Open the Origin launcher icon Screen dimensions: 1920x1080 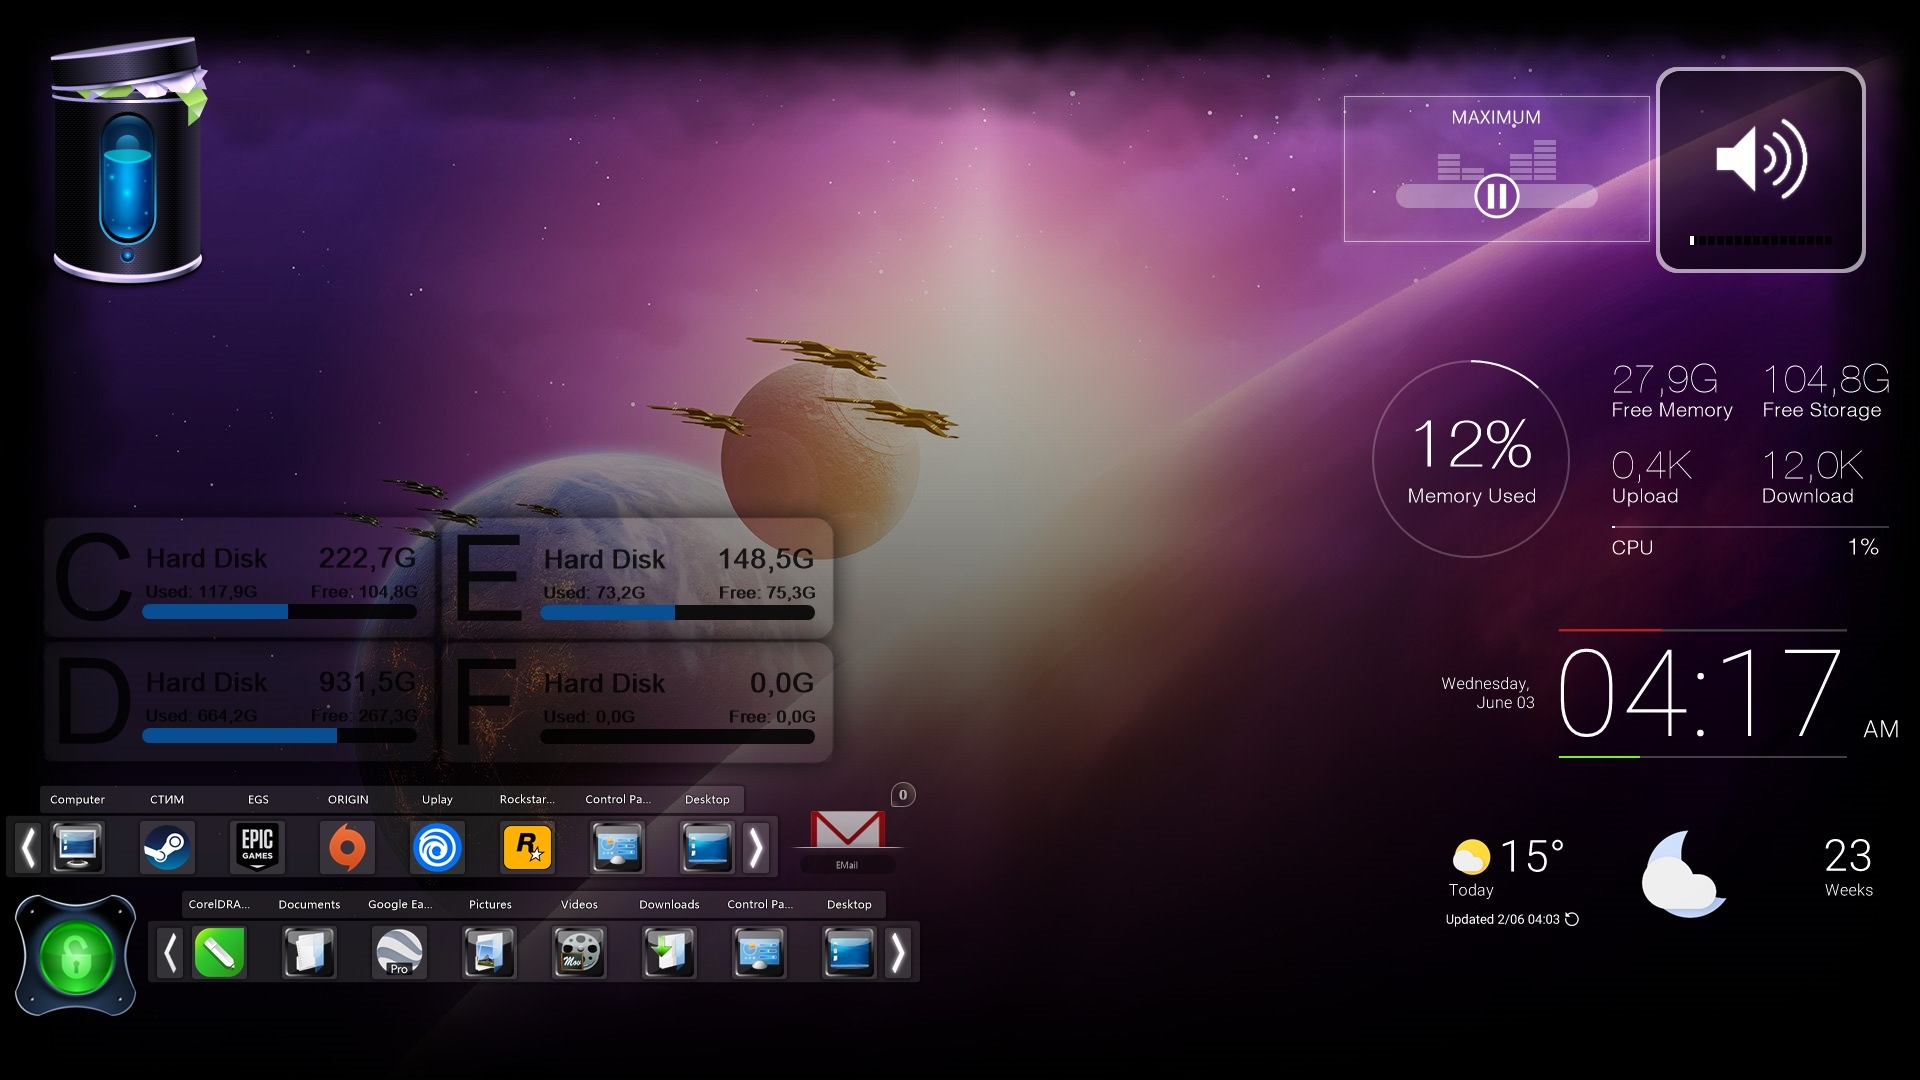(x=347, y=848)
